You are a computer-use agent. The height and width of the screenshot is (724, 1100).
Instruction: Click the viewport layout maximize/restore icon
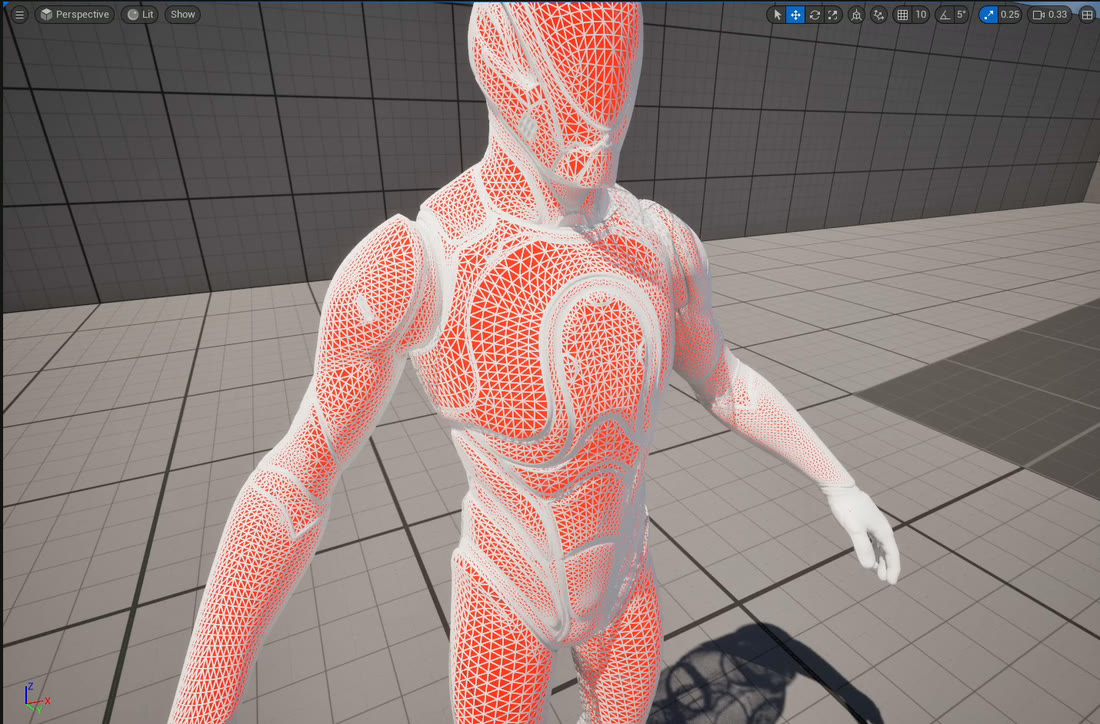coord(1087,14)
